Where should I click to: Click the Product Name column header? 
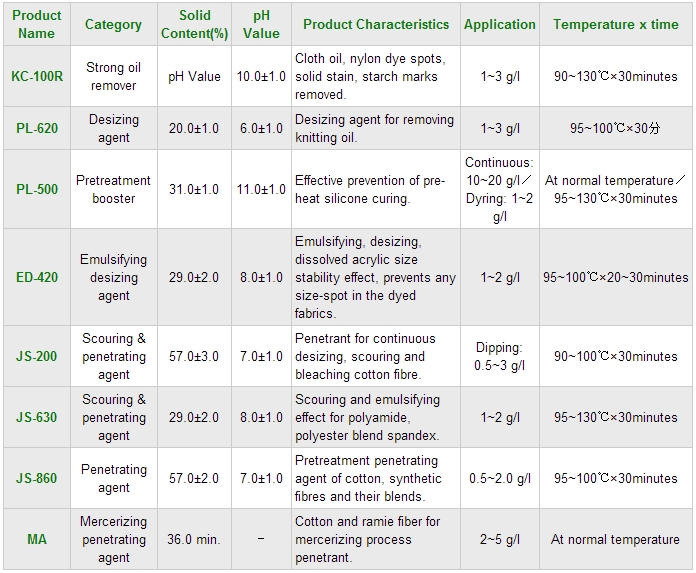[37, 24]
